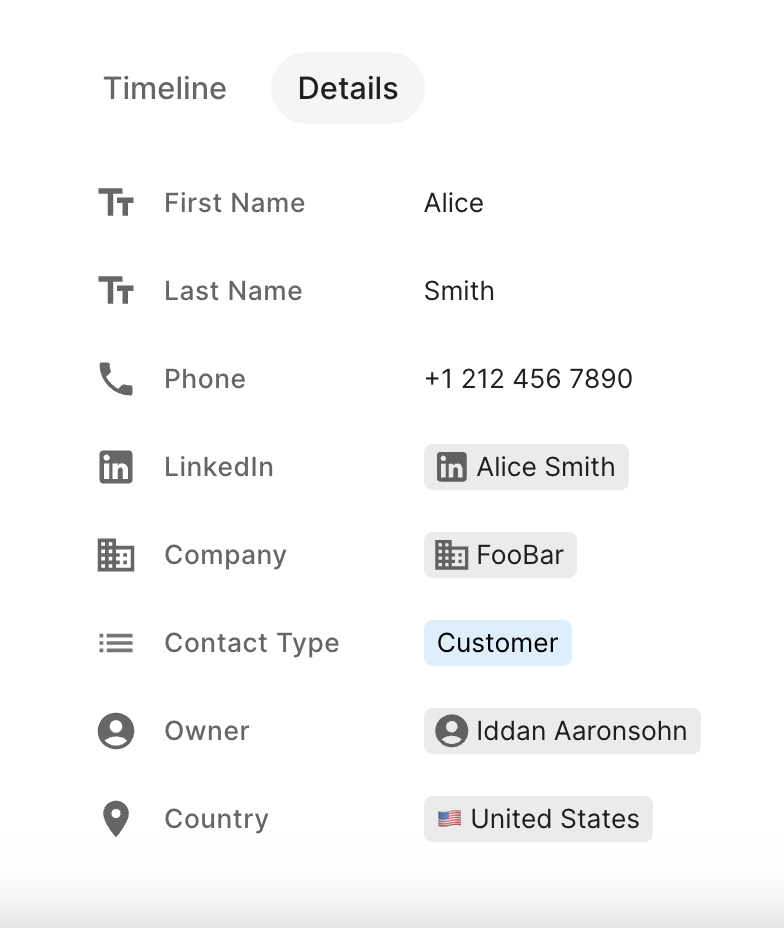Click the LinkedIn icon inside the Alice Smith chip

[x=450, y=466]
